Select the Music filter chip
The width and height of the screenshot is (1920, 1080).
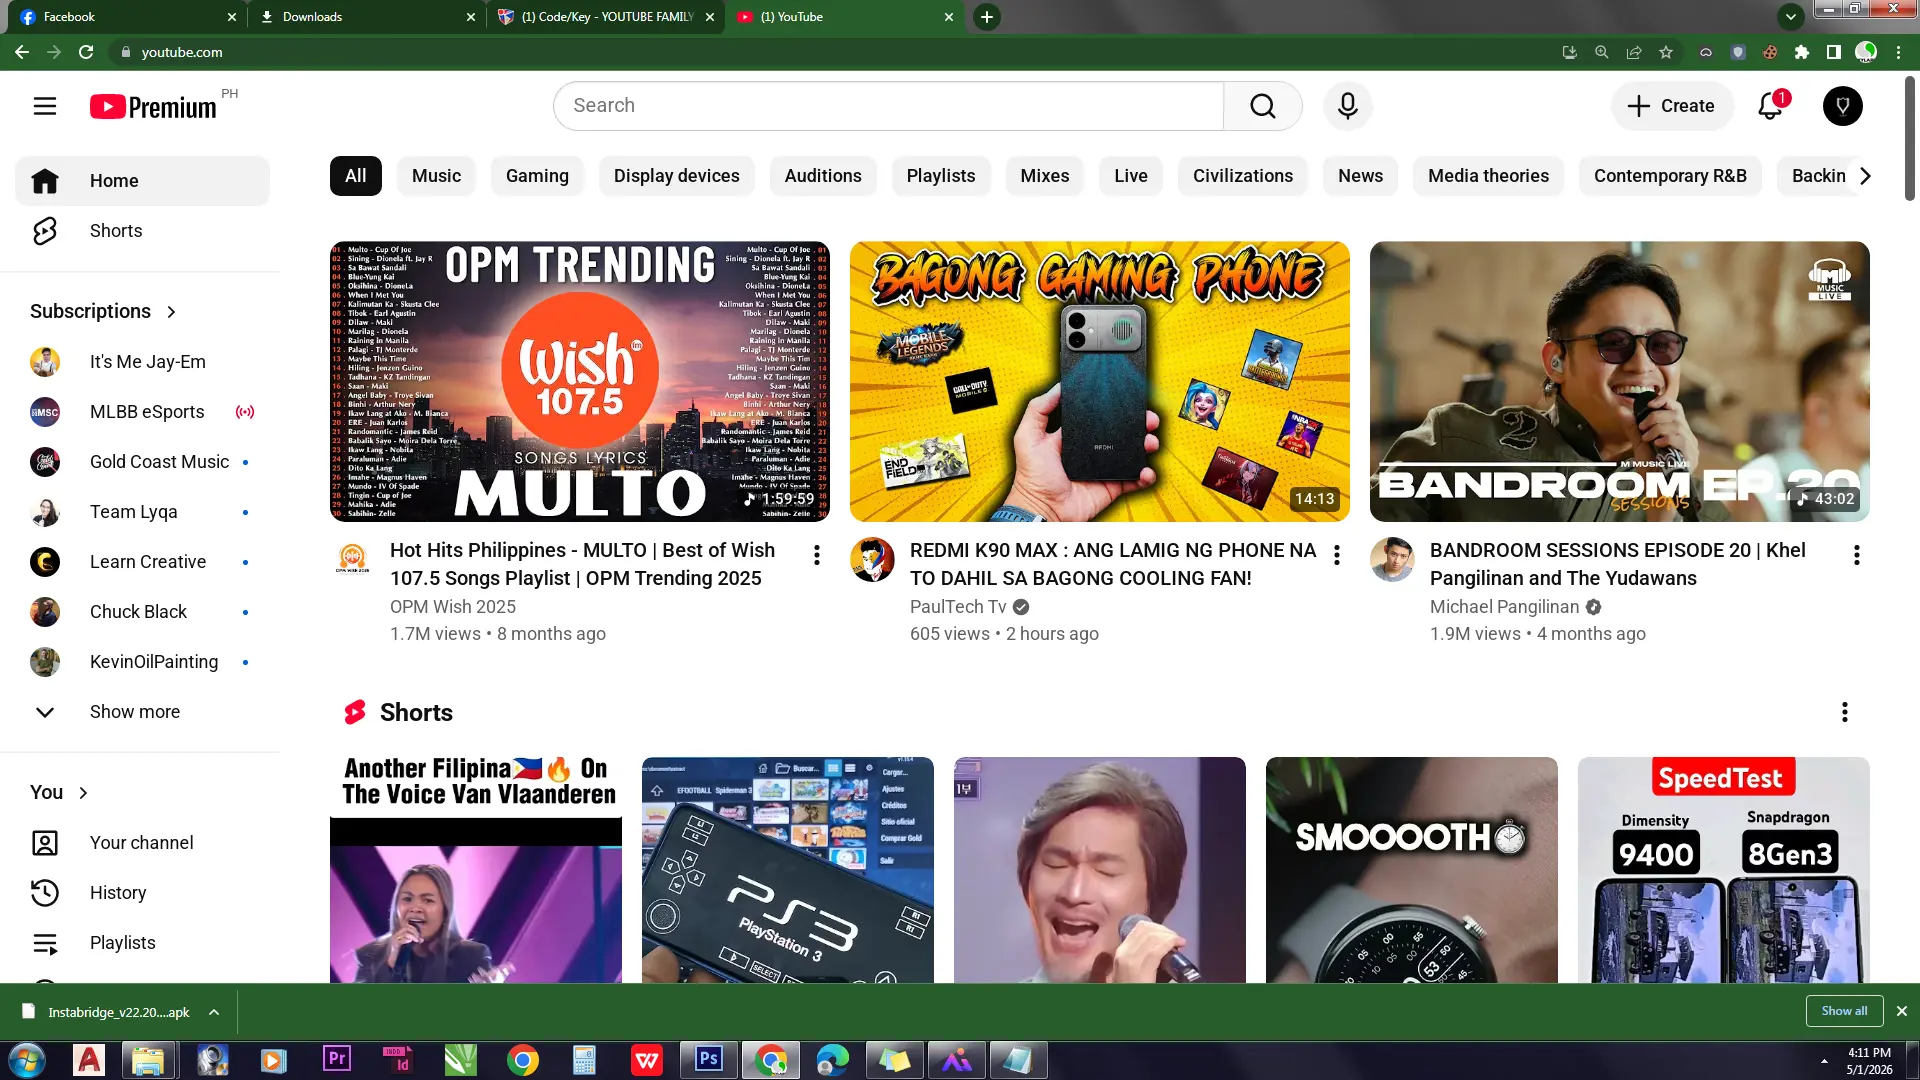point(437,176)
